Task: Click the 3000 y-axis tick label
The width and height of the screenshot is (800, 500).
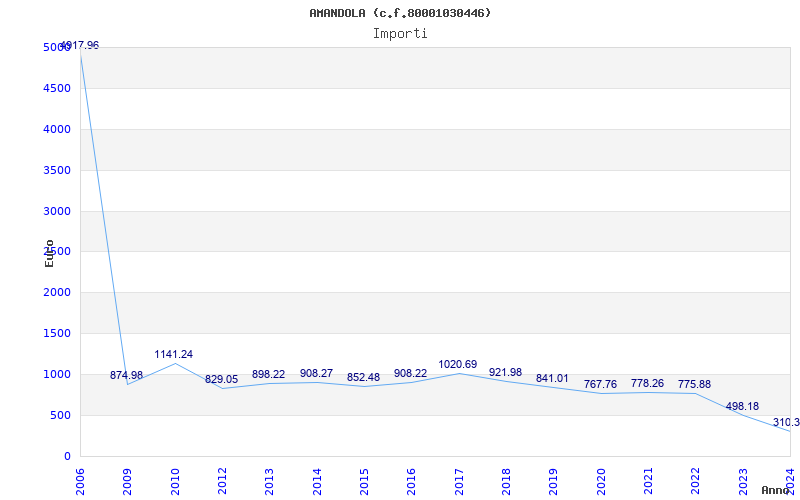Action: click(x=57, y=211)
